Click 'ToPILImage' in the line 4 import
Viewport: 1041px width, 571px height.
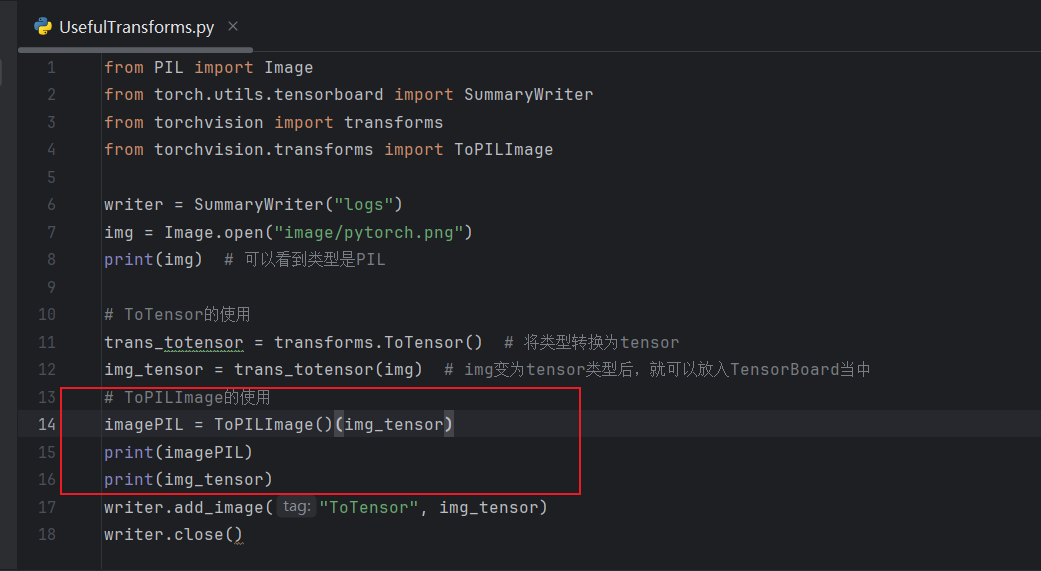point(503,150)
